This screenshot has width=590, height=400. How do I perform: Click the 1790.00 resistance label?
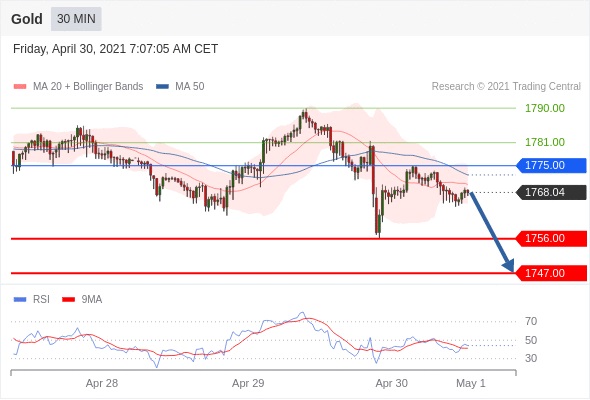[545, 108]
